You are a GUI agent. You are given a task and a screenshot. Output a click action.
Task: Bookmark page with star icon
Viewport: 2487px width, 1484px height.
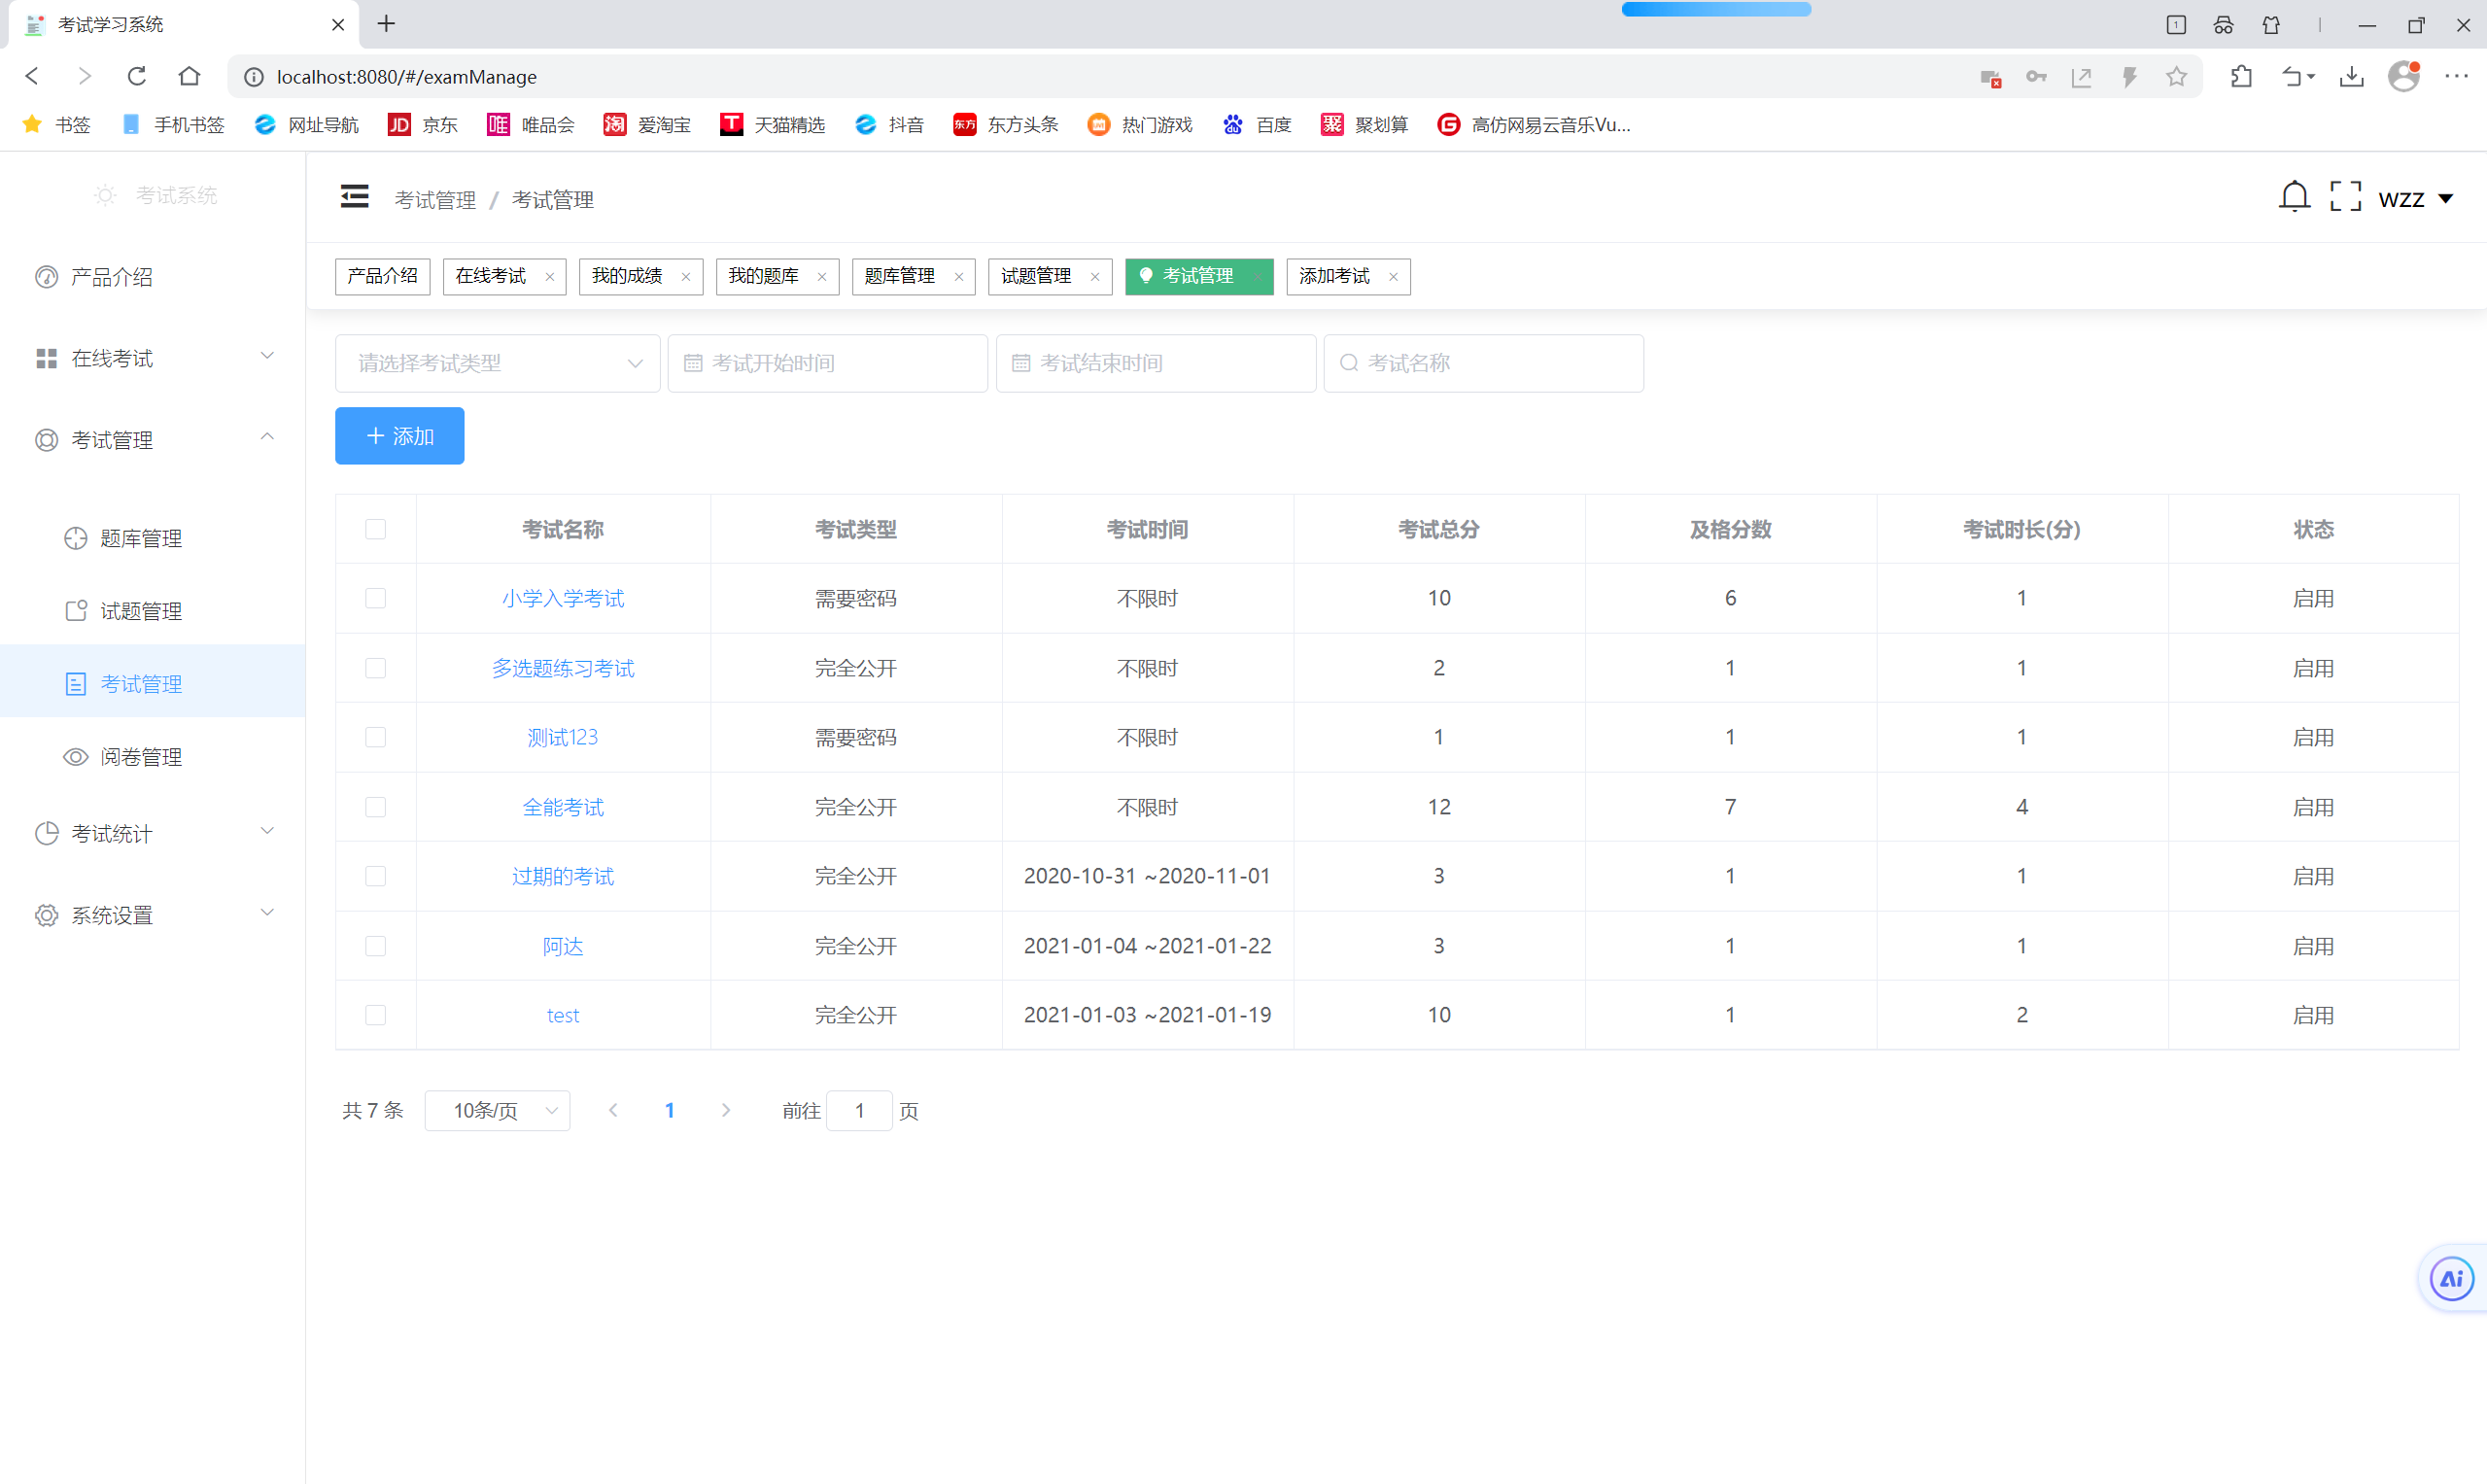(2176, 77)
